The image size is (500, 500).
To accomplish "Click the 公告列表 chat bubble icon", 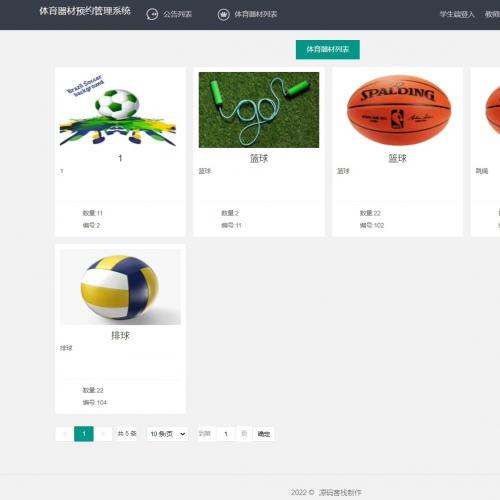I will (x=152, y=14).
